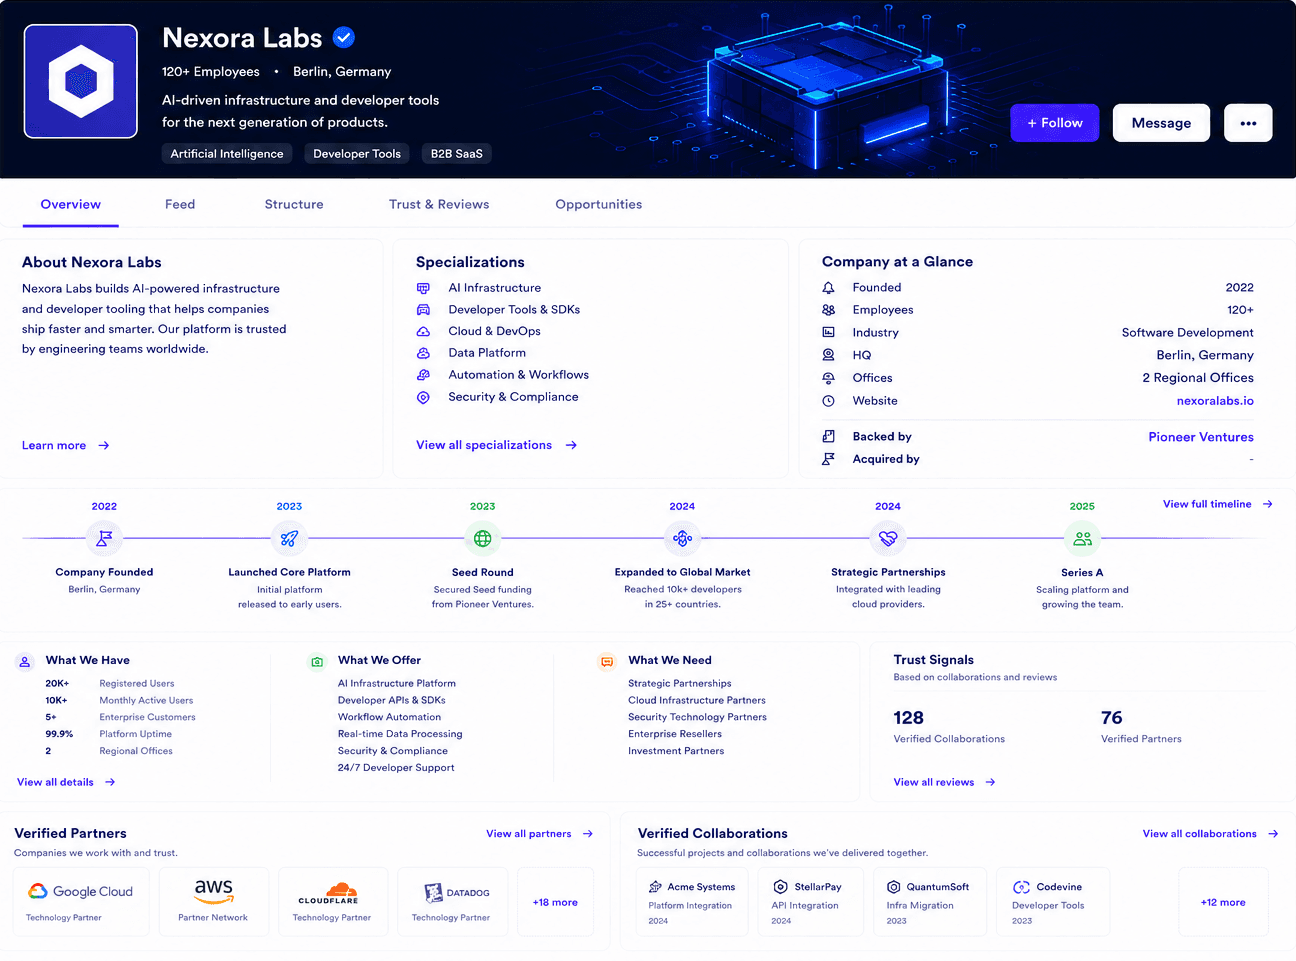Select the Launched Core Platform rocket marker
The image size is (1296, 961).
click(x=289, y=538)
